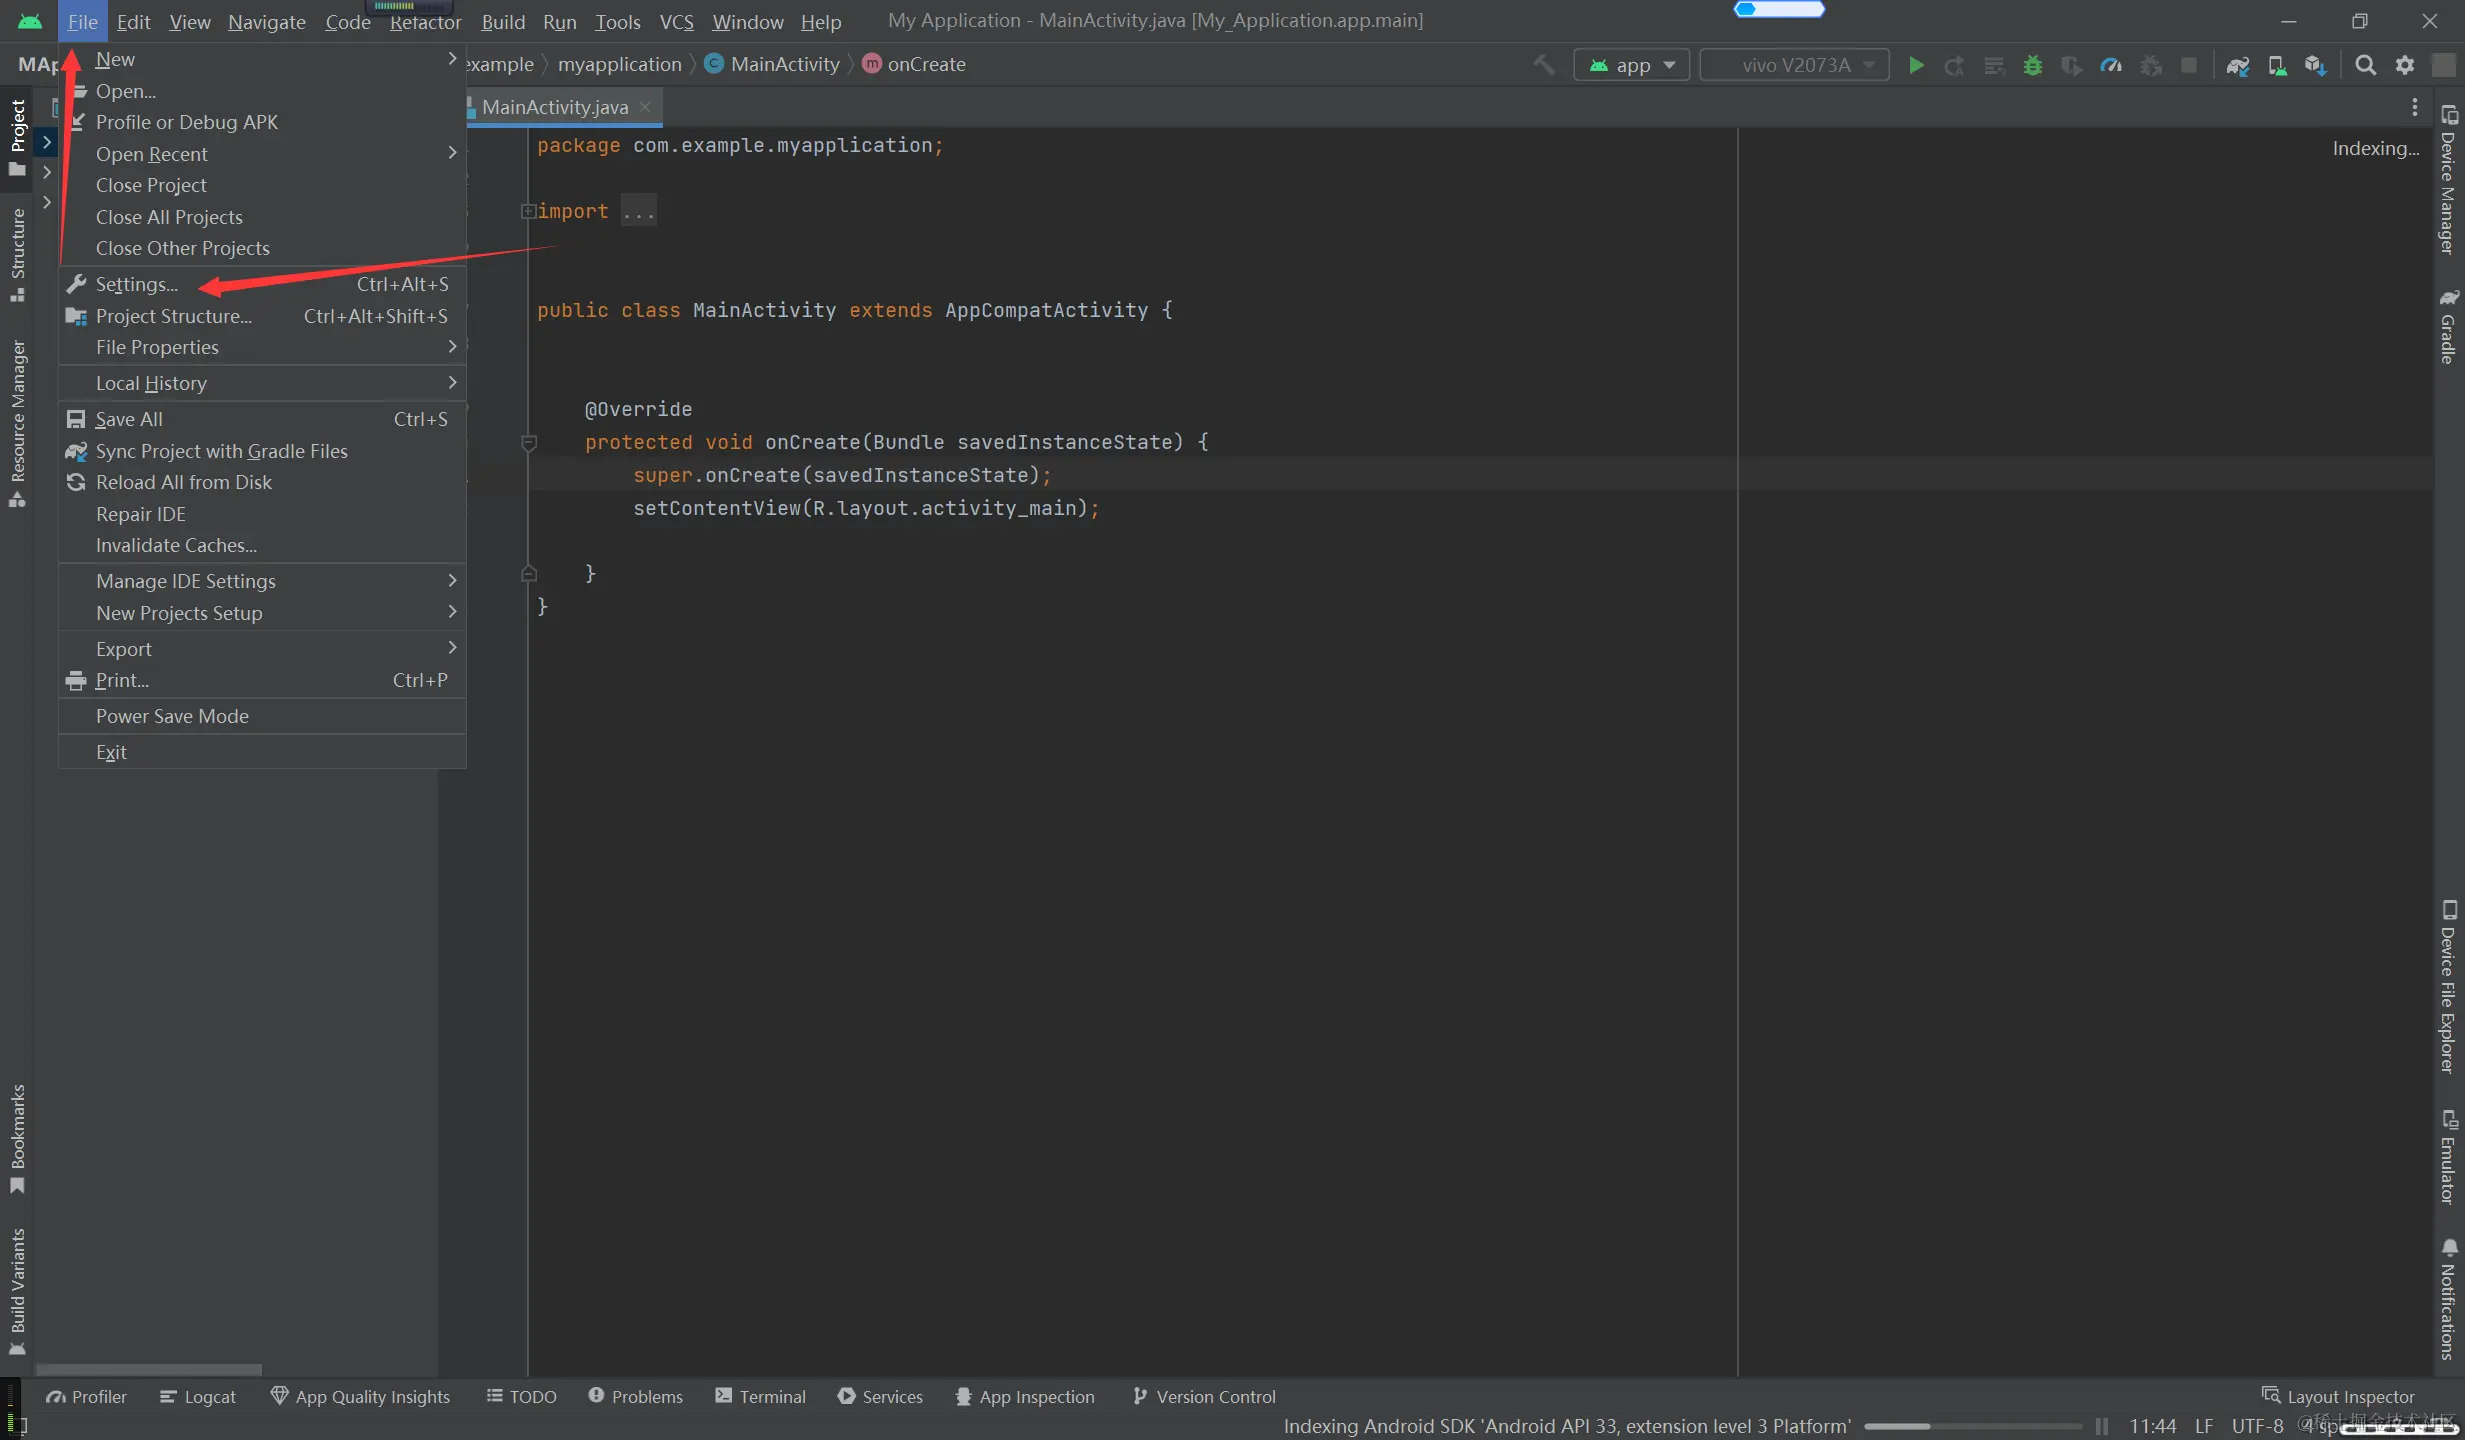Open Device Manager toolbar phone icon
The height and width of the screenshot is (1440, 2465).
(2277, 65)
